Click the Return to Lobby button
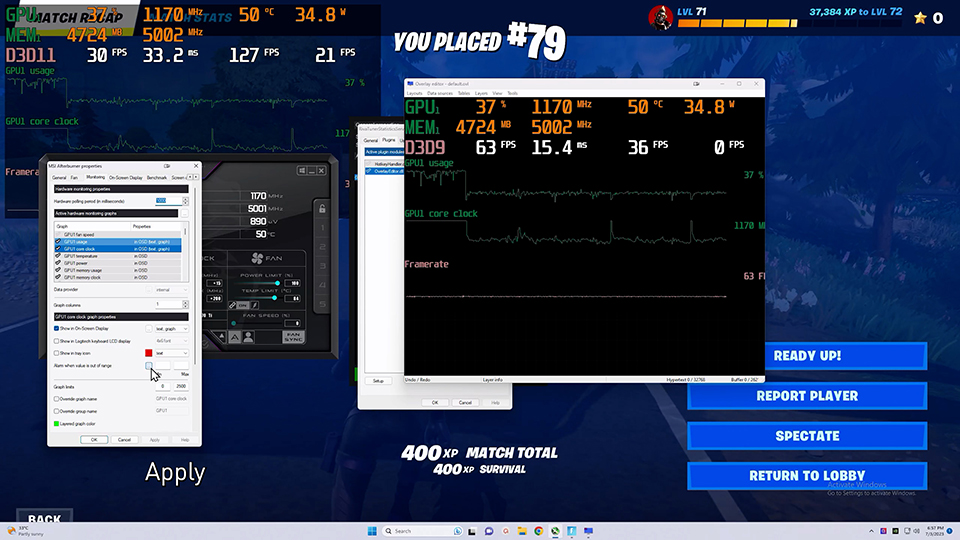The image size is (960, 540). tap(807, 476)
